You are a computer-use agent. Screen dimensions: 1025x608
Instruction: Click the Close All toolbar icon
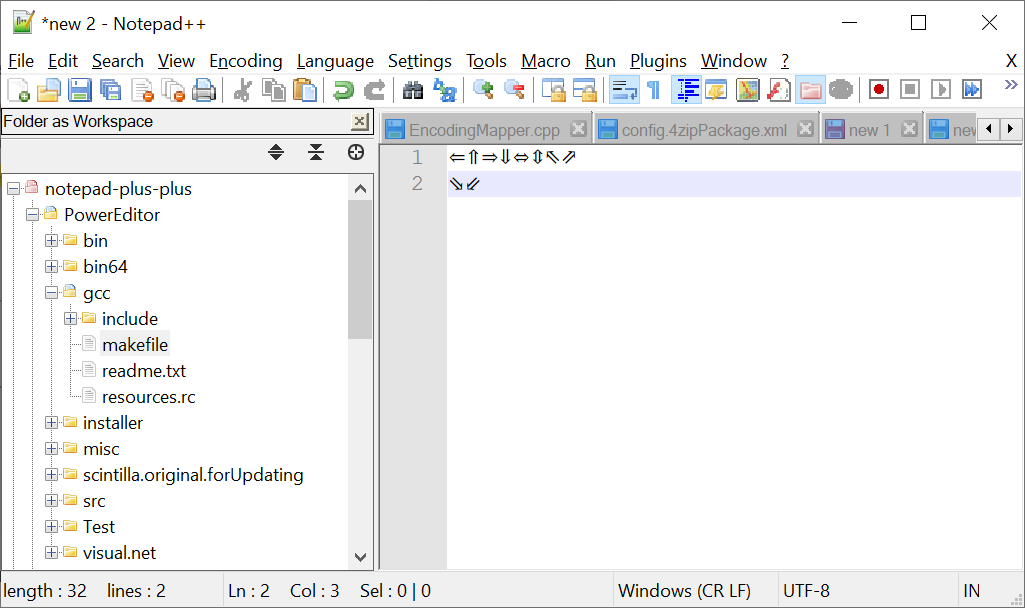(173, 90)
